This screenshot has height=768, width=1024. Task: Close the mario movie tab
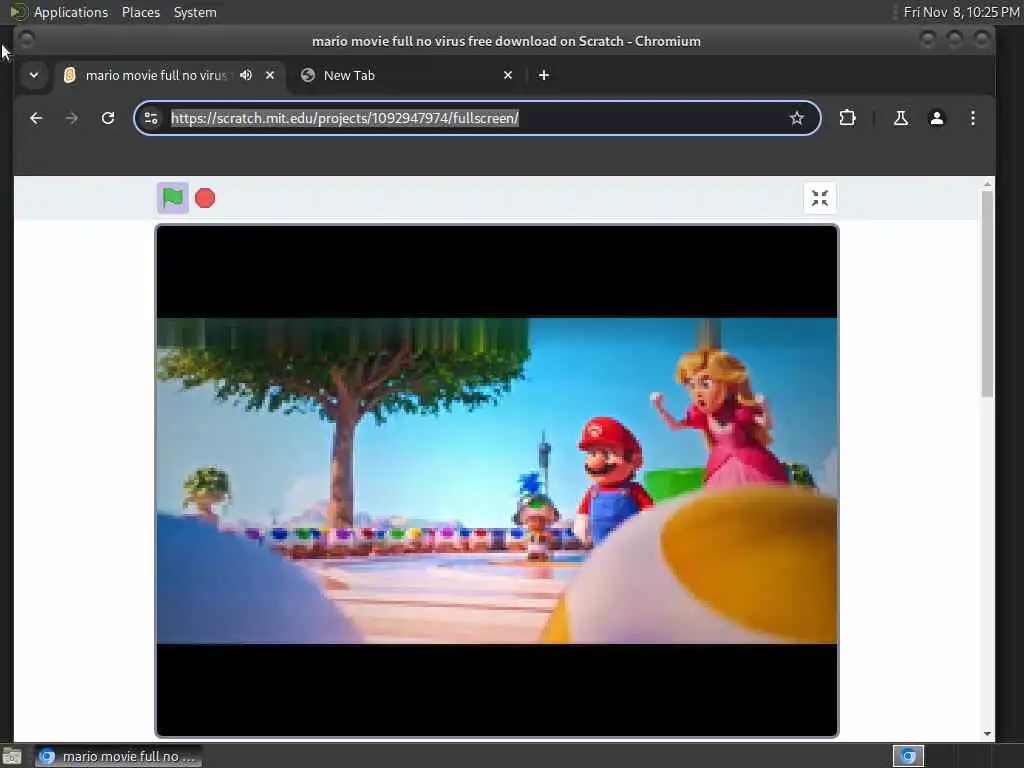(x=270, y=75)
